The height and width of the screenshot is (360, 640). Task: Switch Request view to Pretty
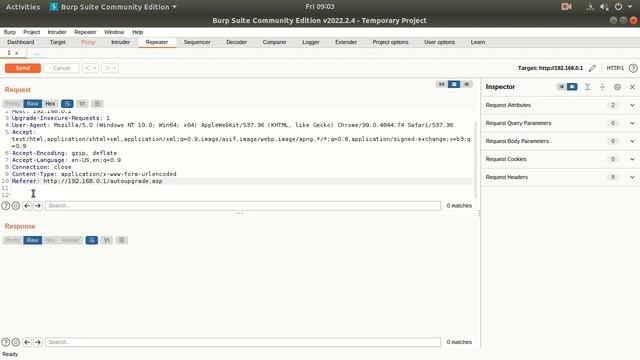pos(13,104)
